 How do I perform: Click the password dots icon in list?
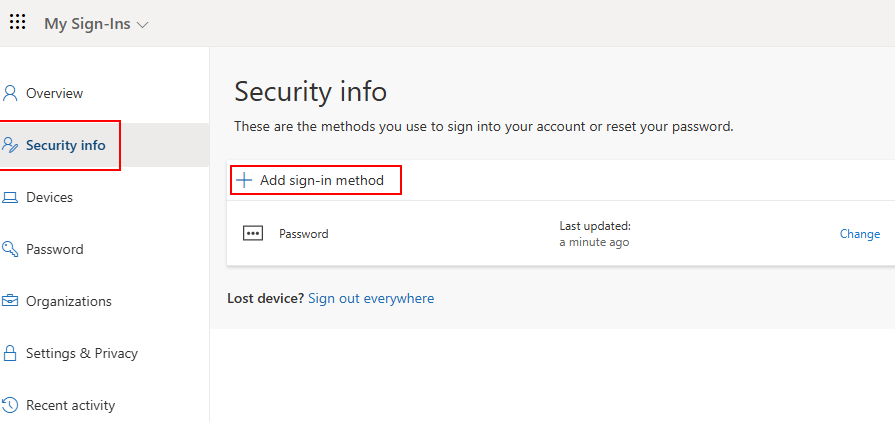pyautogui.click(x=253, y=234)
